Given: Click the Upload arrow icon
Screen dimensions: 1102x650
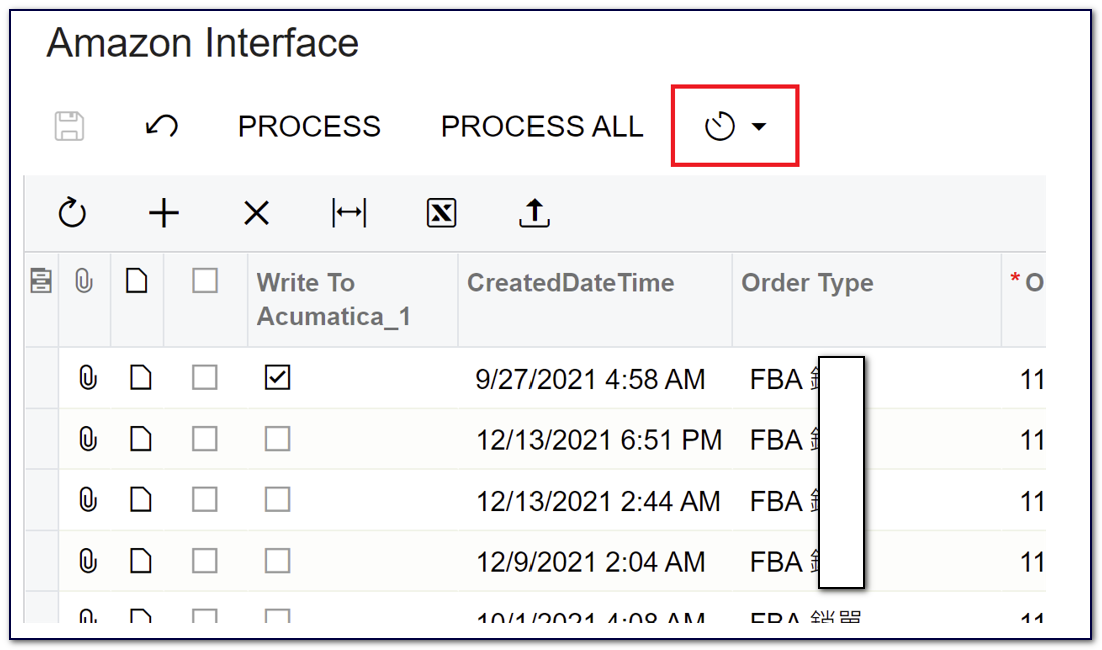Looking at the screenshot, I should point(534,213).
